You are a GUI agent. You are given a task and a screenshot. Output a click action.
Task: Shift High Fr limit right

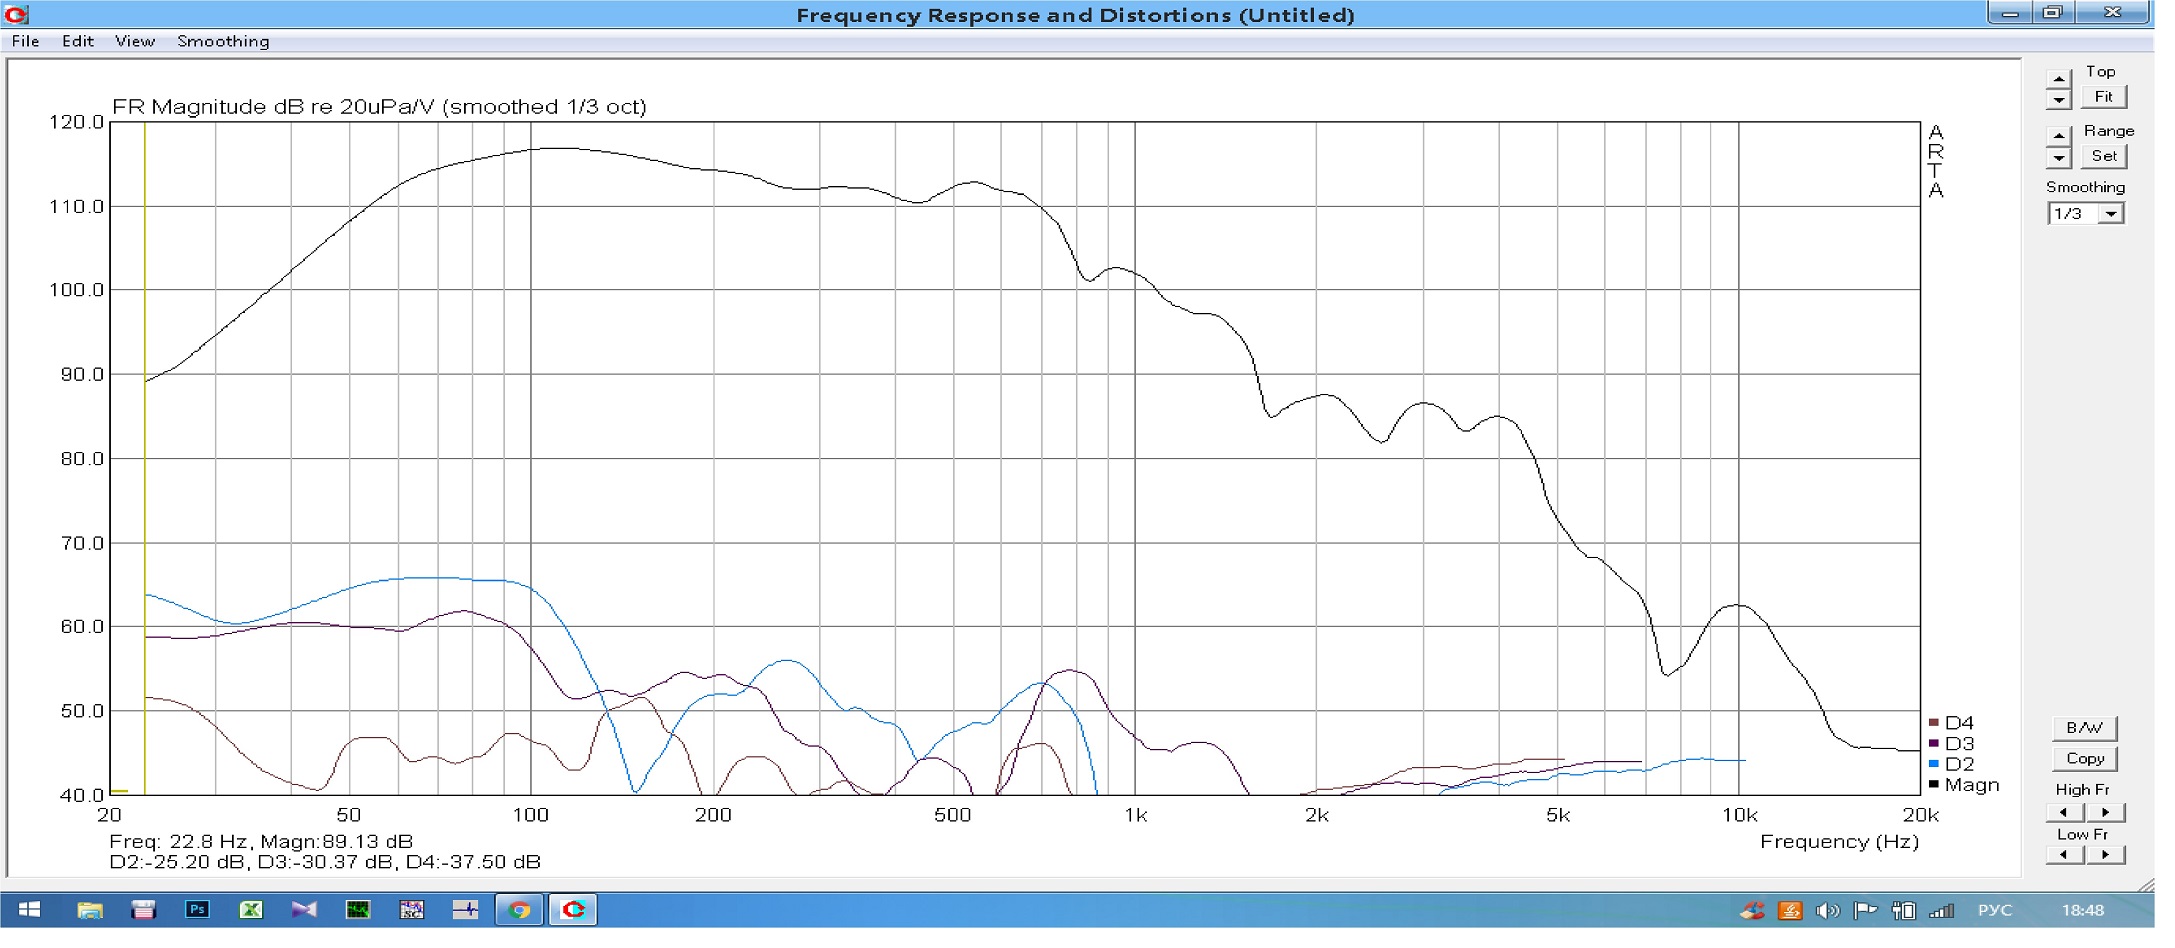click(x=2105, y=812)
